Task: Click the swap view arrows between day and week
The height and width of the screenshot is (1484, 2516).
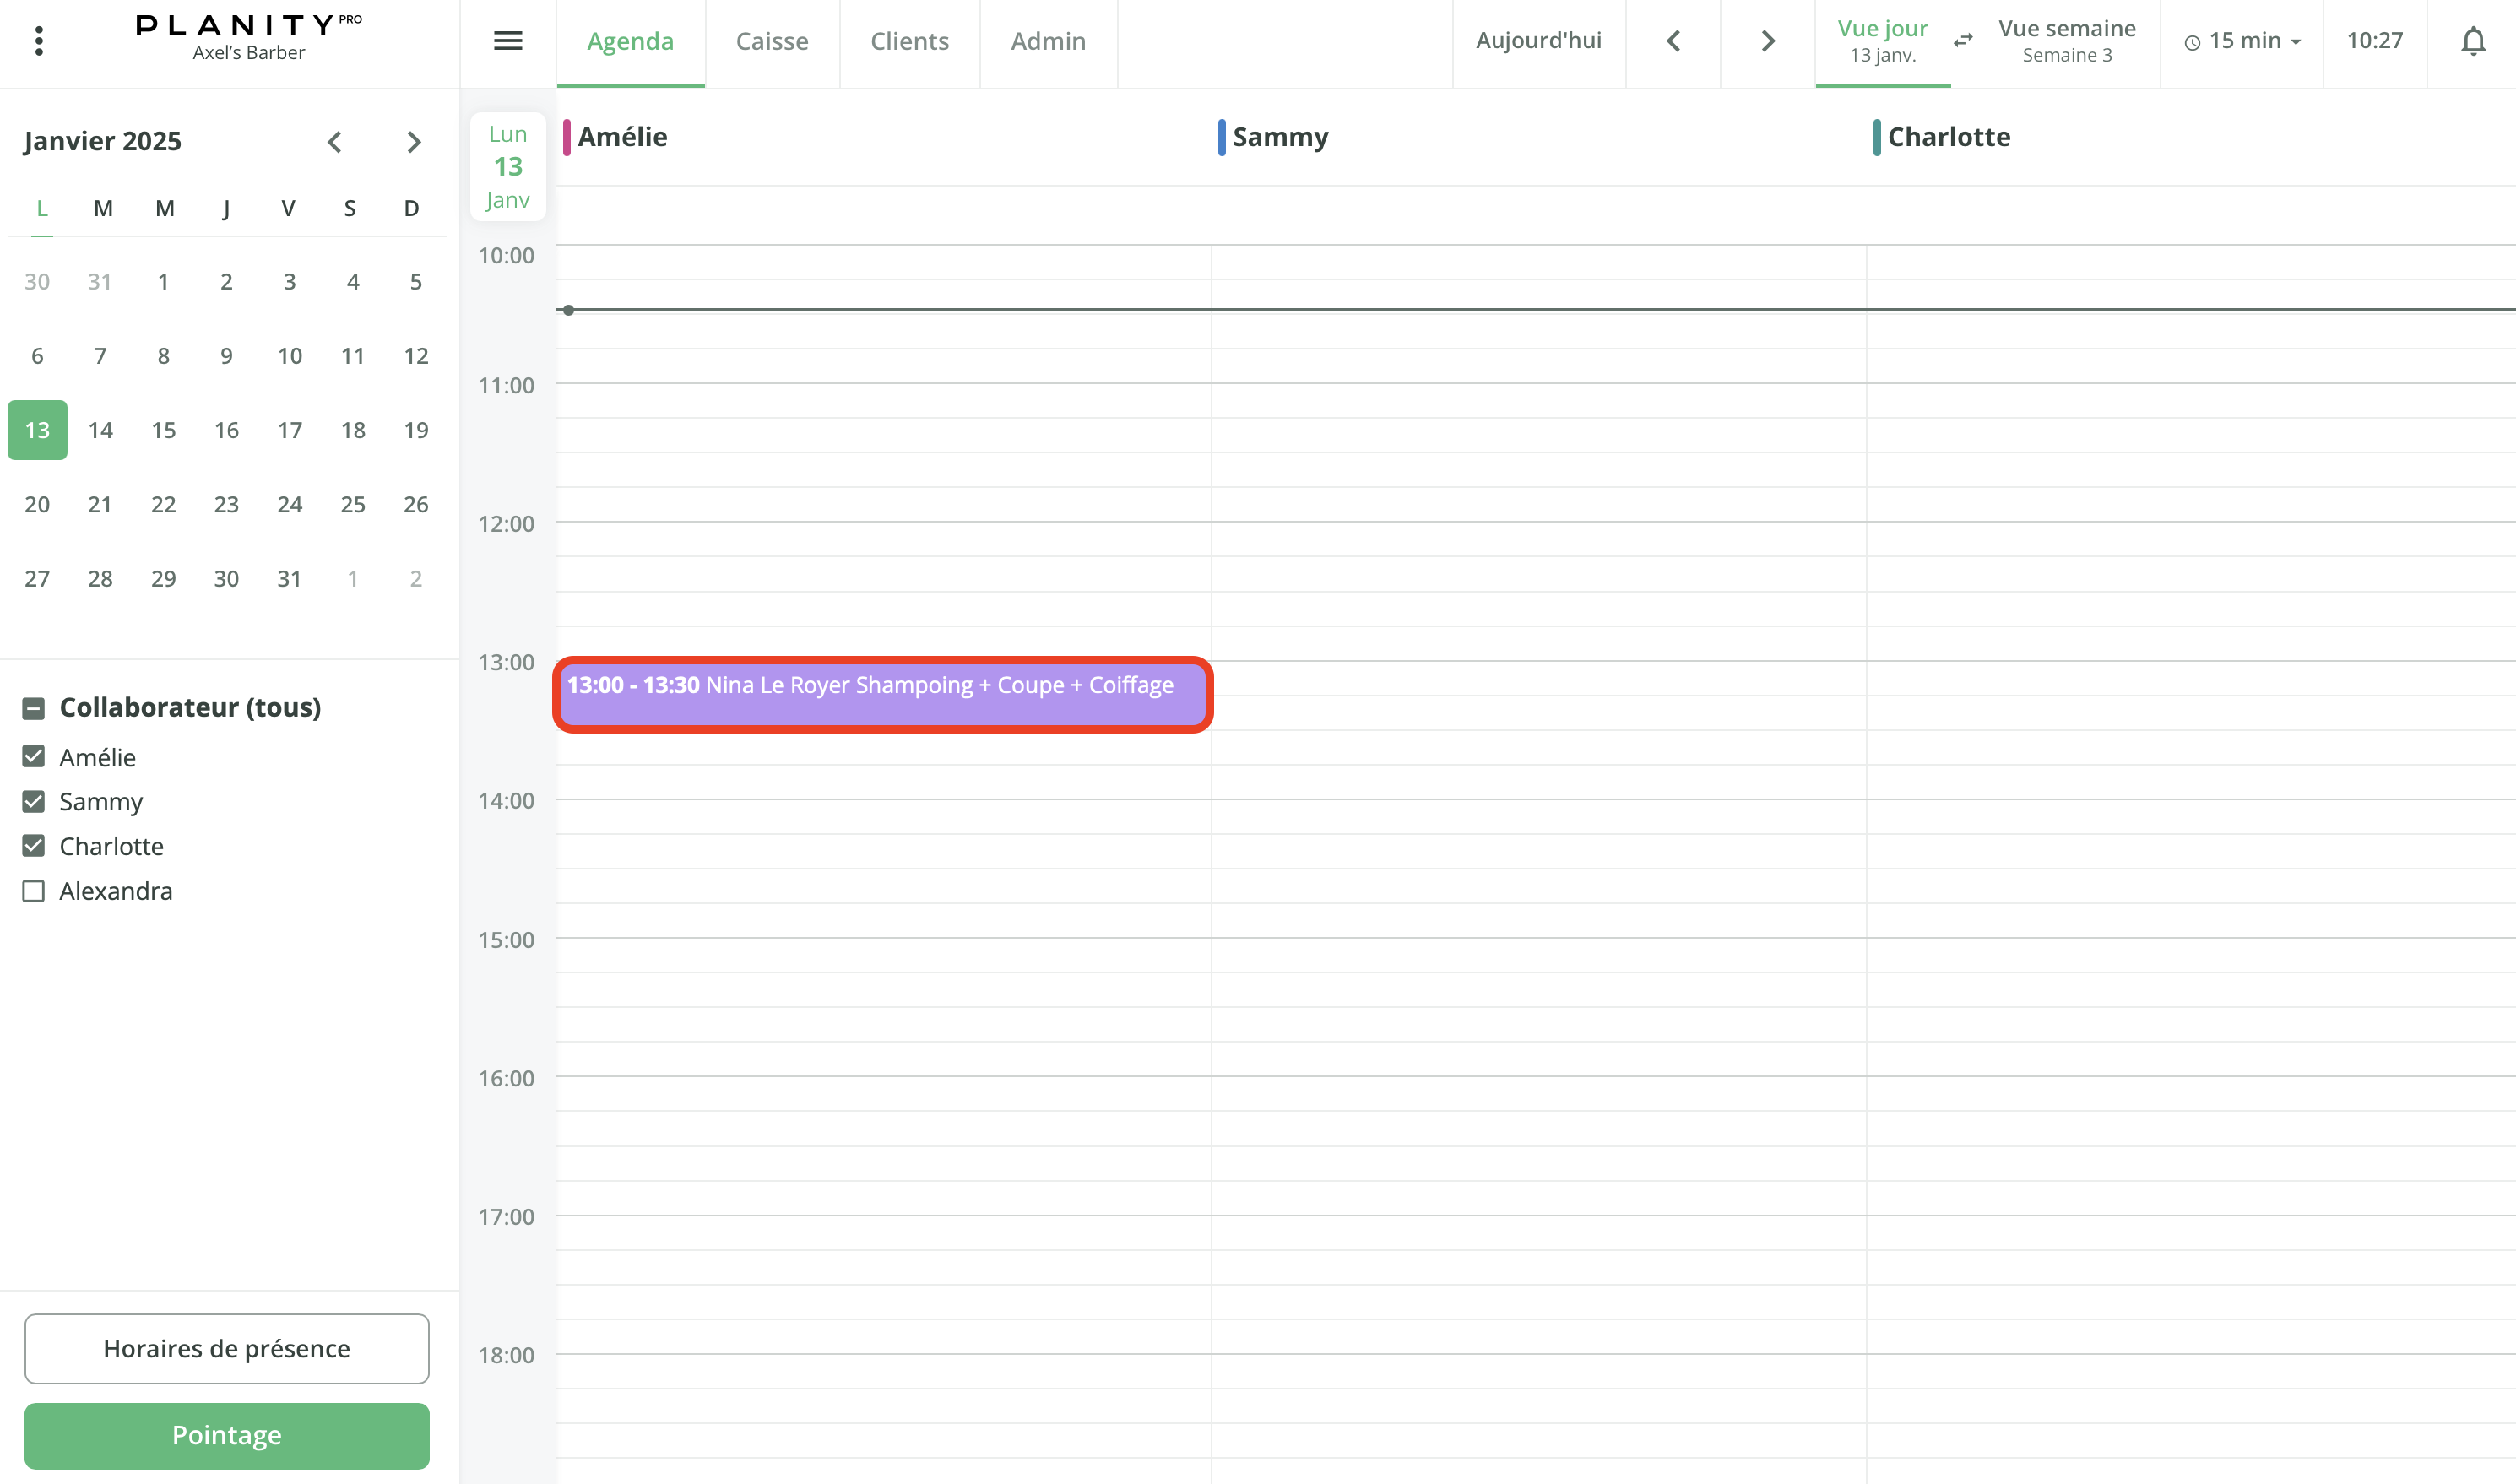Action: point(1963,41)
